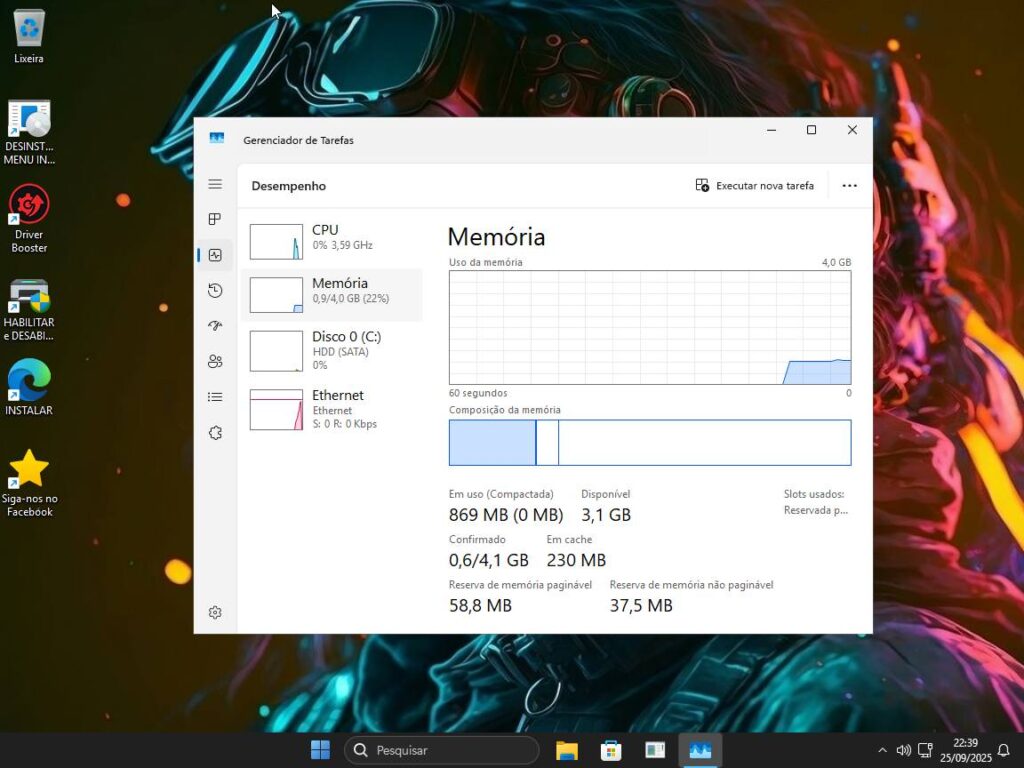Click Executar nova tarefa button
The height and width of the screenshot is (768, 1024).
pos(755,186)
